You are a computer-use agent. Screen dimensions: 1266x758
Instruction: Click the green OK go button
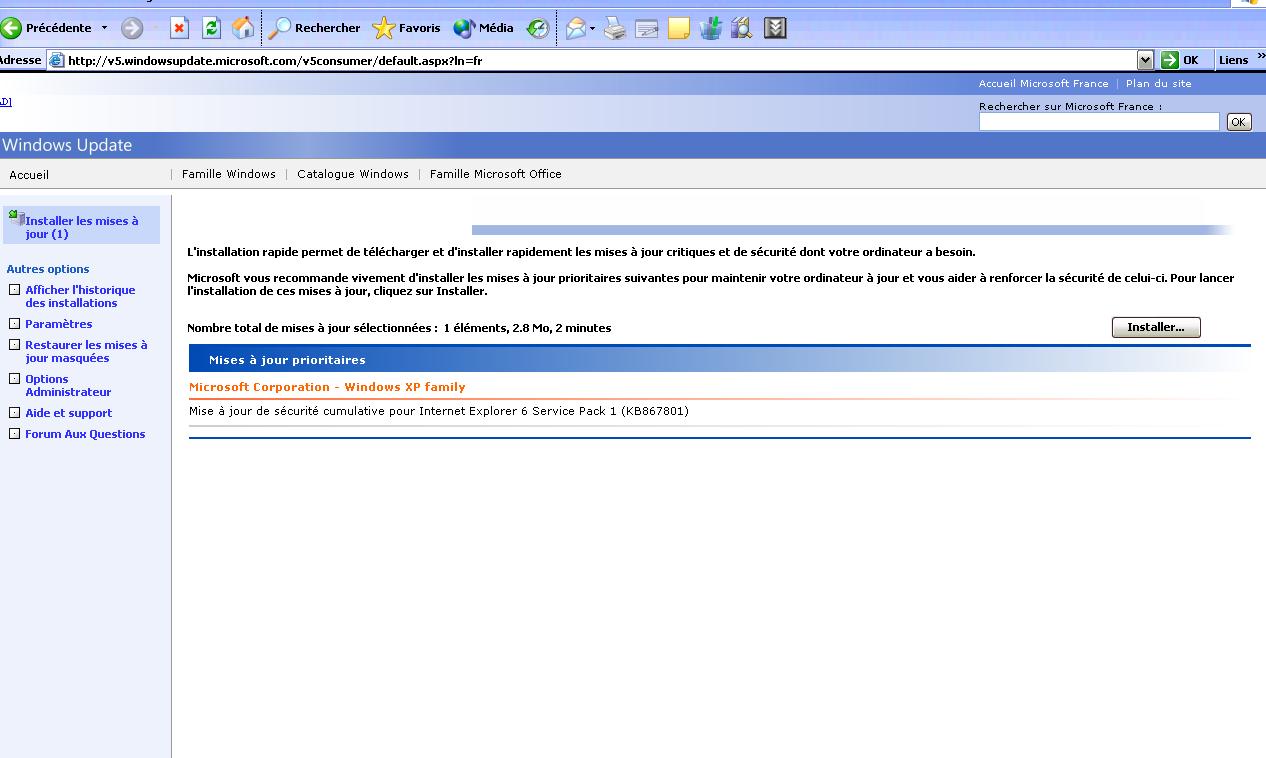pyautogui.click(x=1181, y=60)
